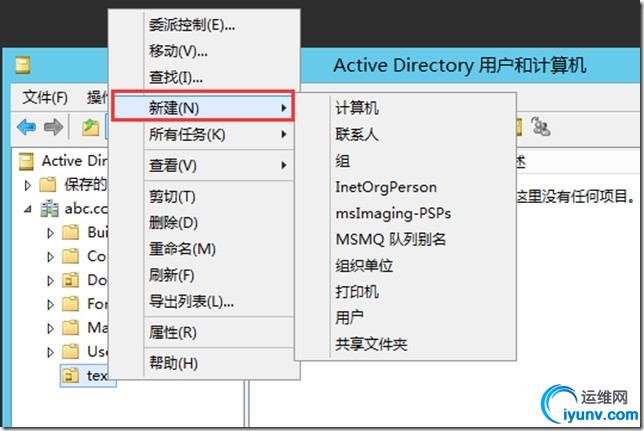Select the 保存的 queries folder

tap(73, 184)
